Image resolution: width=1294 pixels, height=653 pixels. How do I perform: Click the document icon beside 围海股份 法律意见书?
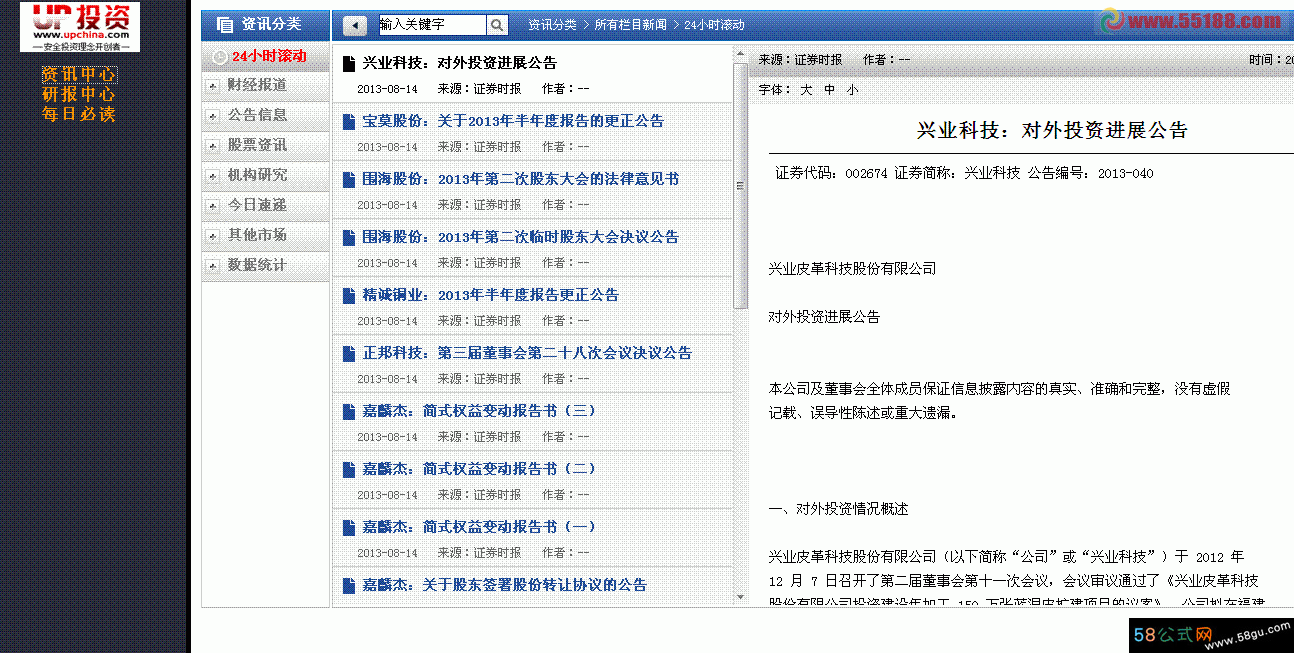click(349, 180)
